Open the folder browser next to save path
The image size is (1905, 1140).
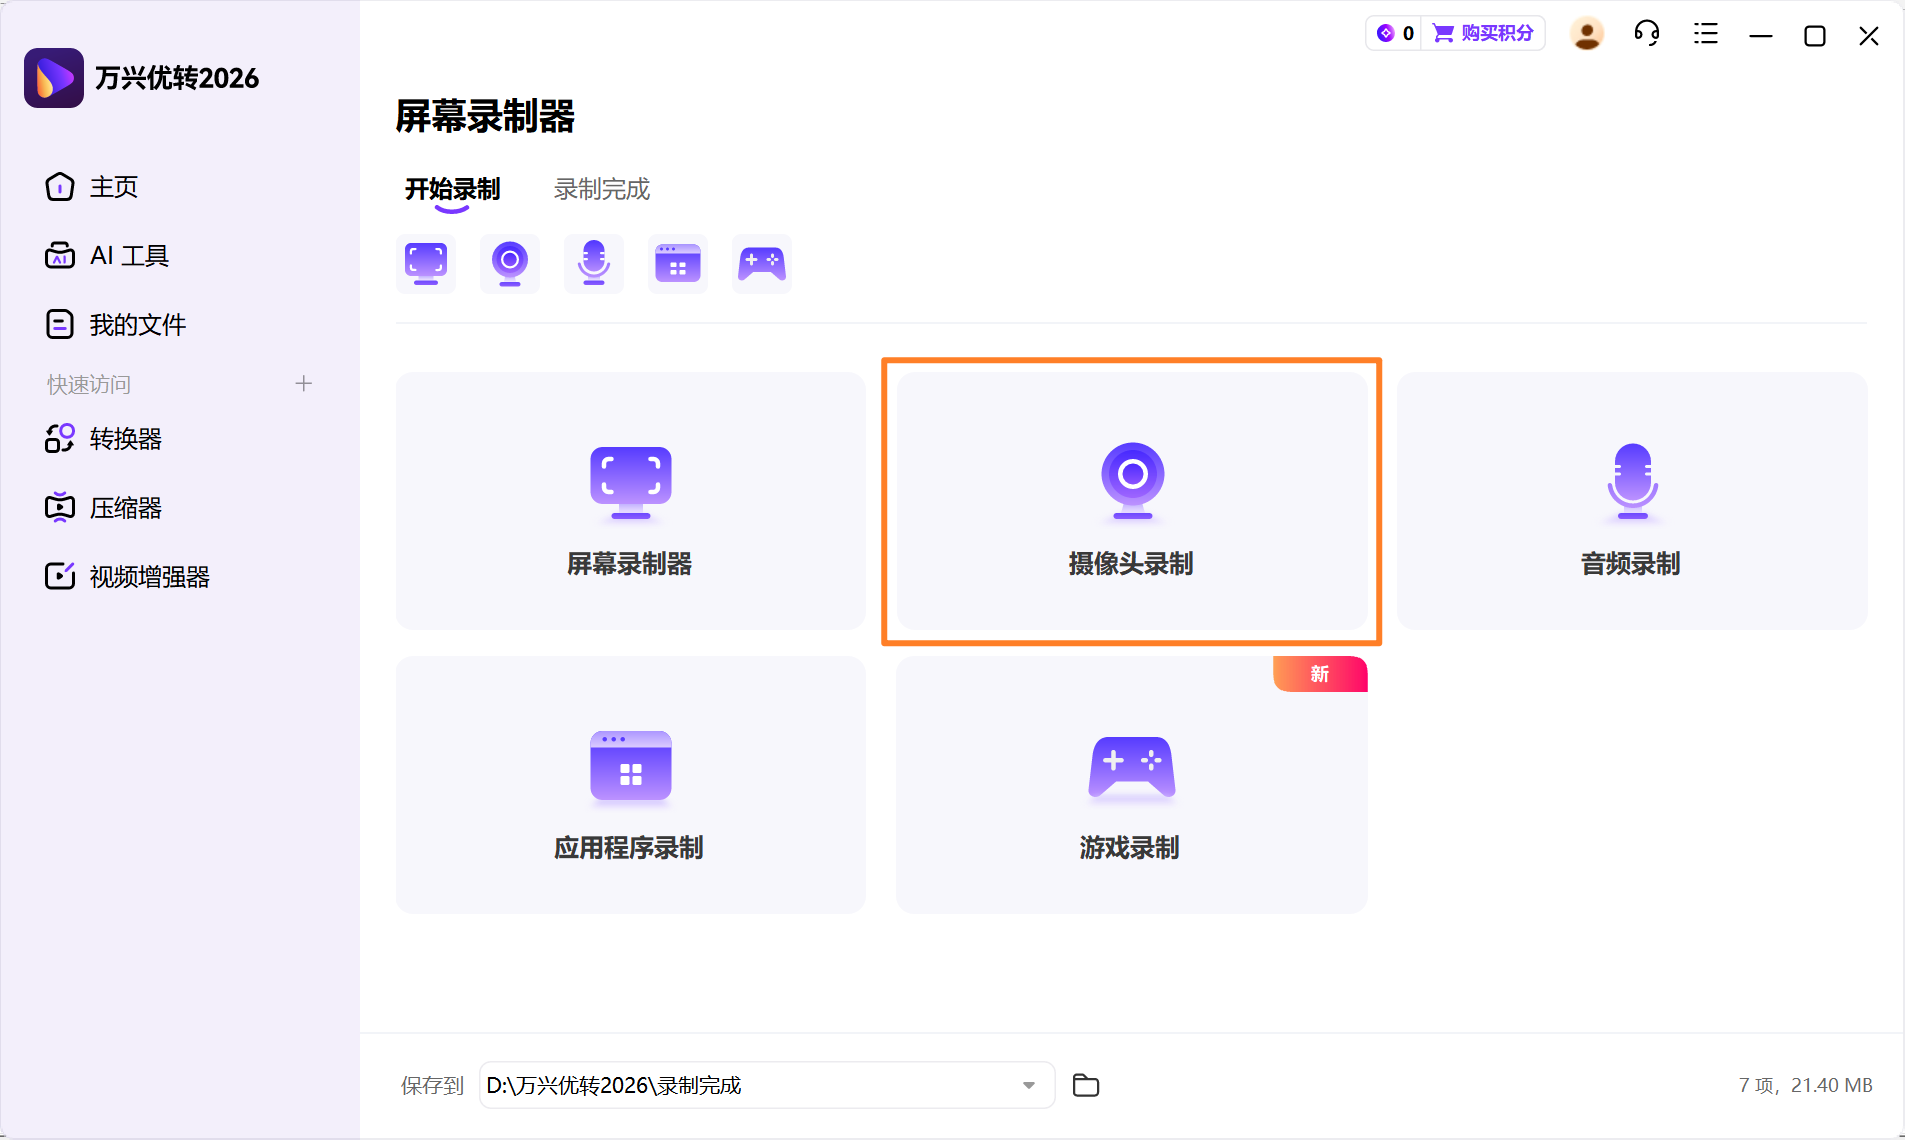coord(1085,1085)
